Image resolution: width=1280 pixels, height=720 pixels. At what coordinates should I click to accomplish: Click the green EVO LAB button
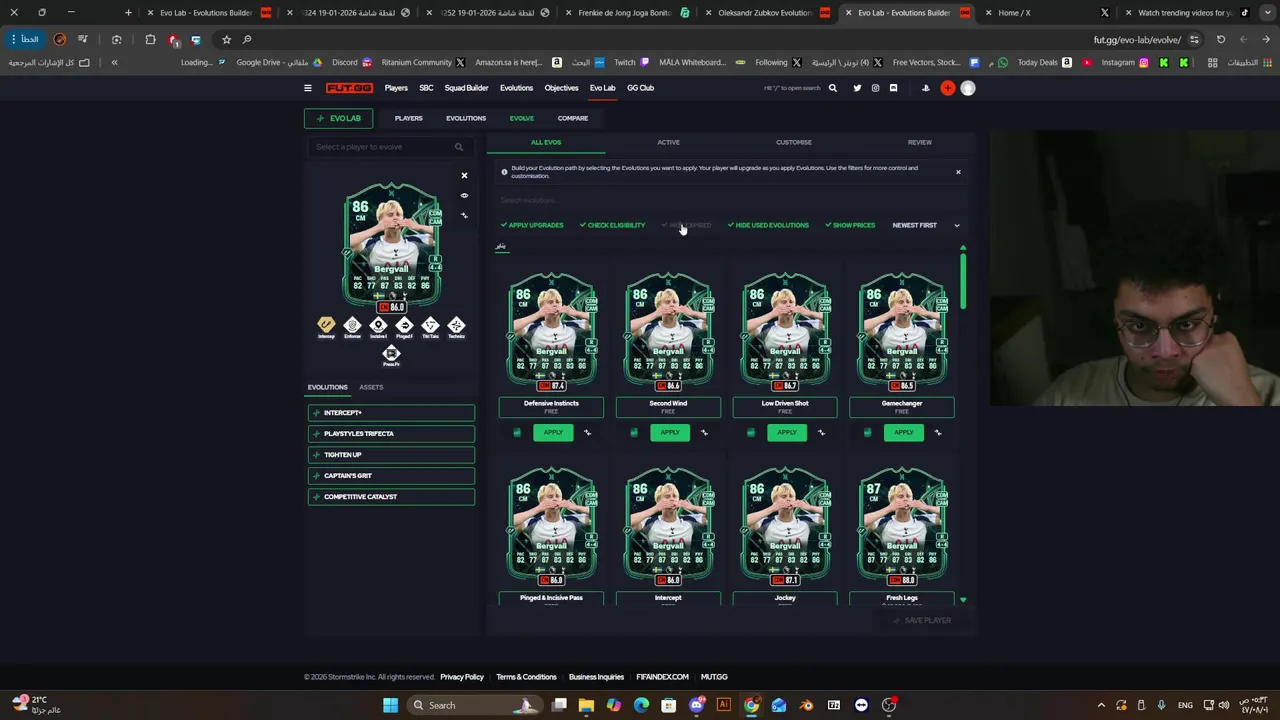tap(339, 118)
